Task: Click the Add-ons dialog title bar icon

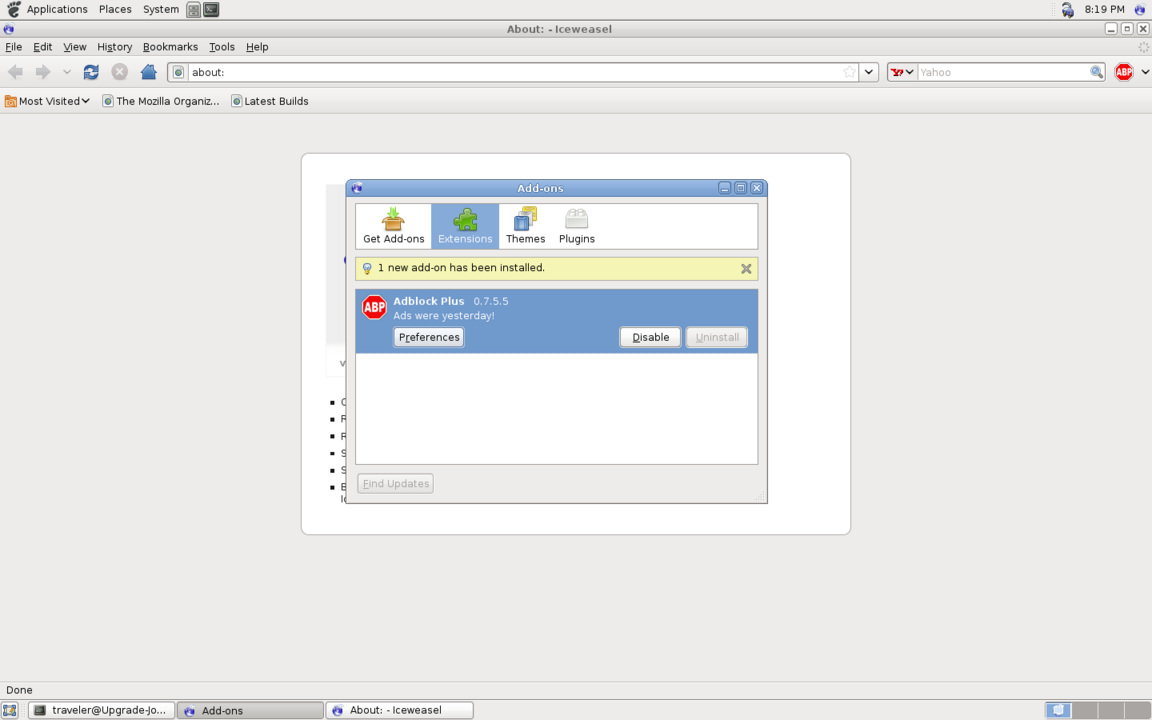Action: click(x=357, y=188)
